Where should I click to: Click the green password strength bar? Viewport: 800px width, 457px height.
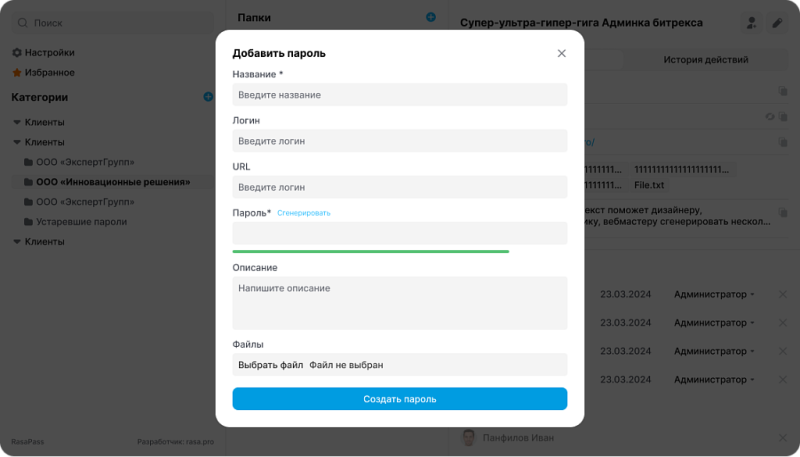(371, 251)
